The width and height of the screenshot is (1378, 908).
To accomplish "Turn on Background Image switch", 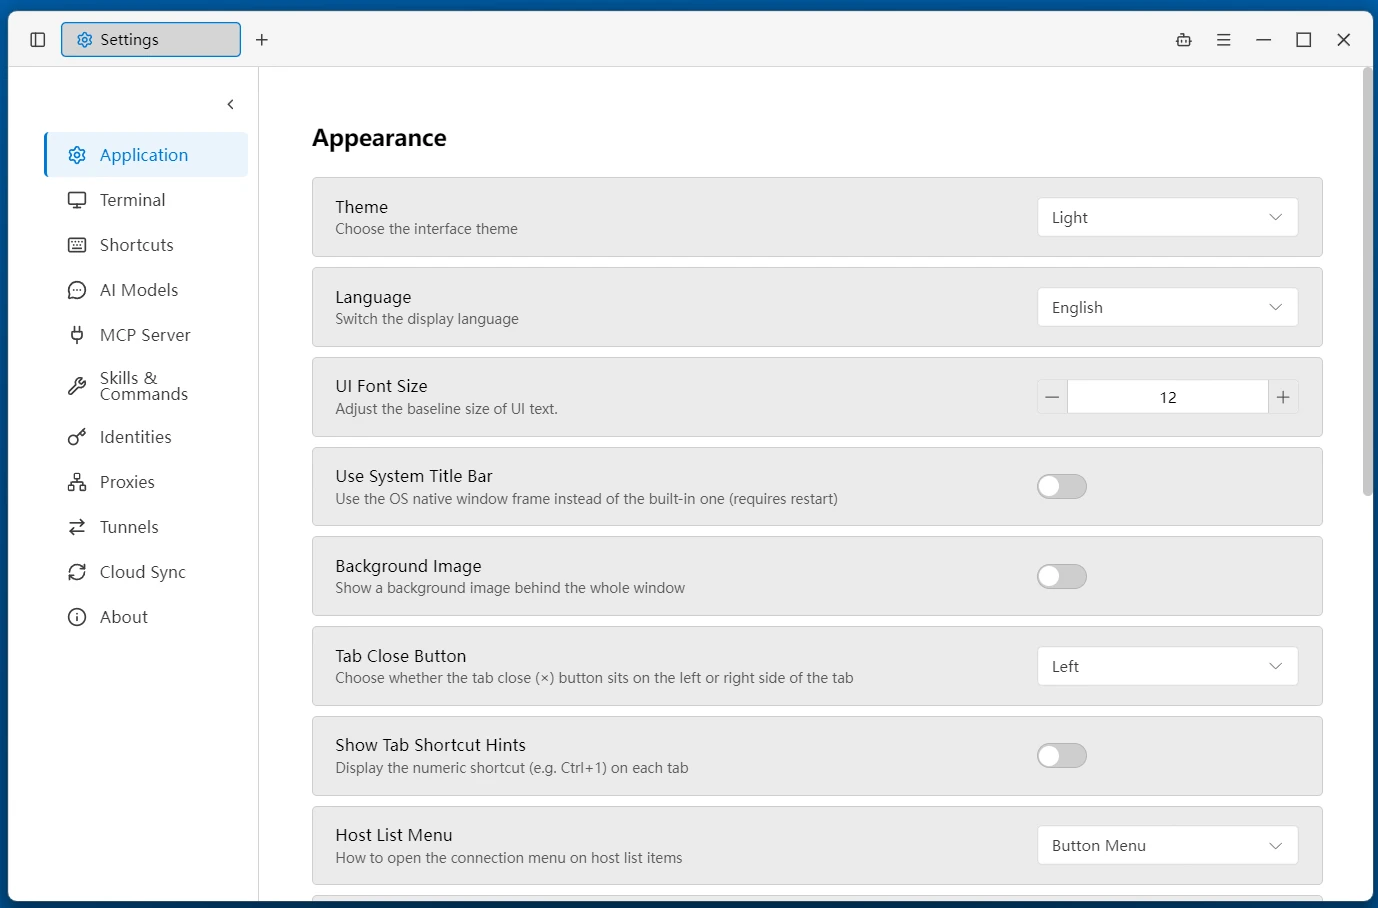I will 1062,576.
